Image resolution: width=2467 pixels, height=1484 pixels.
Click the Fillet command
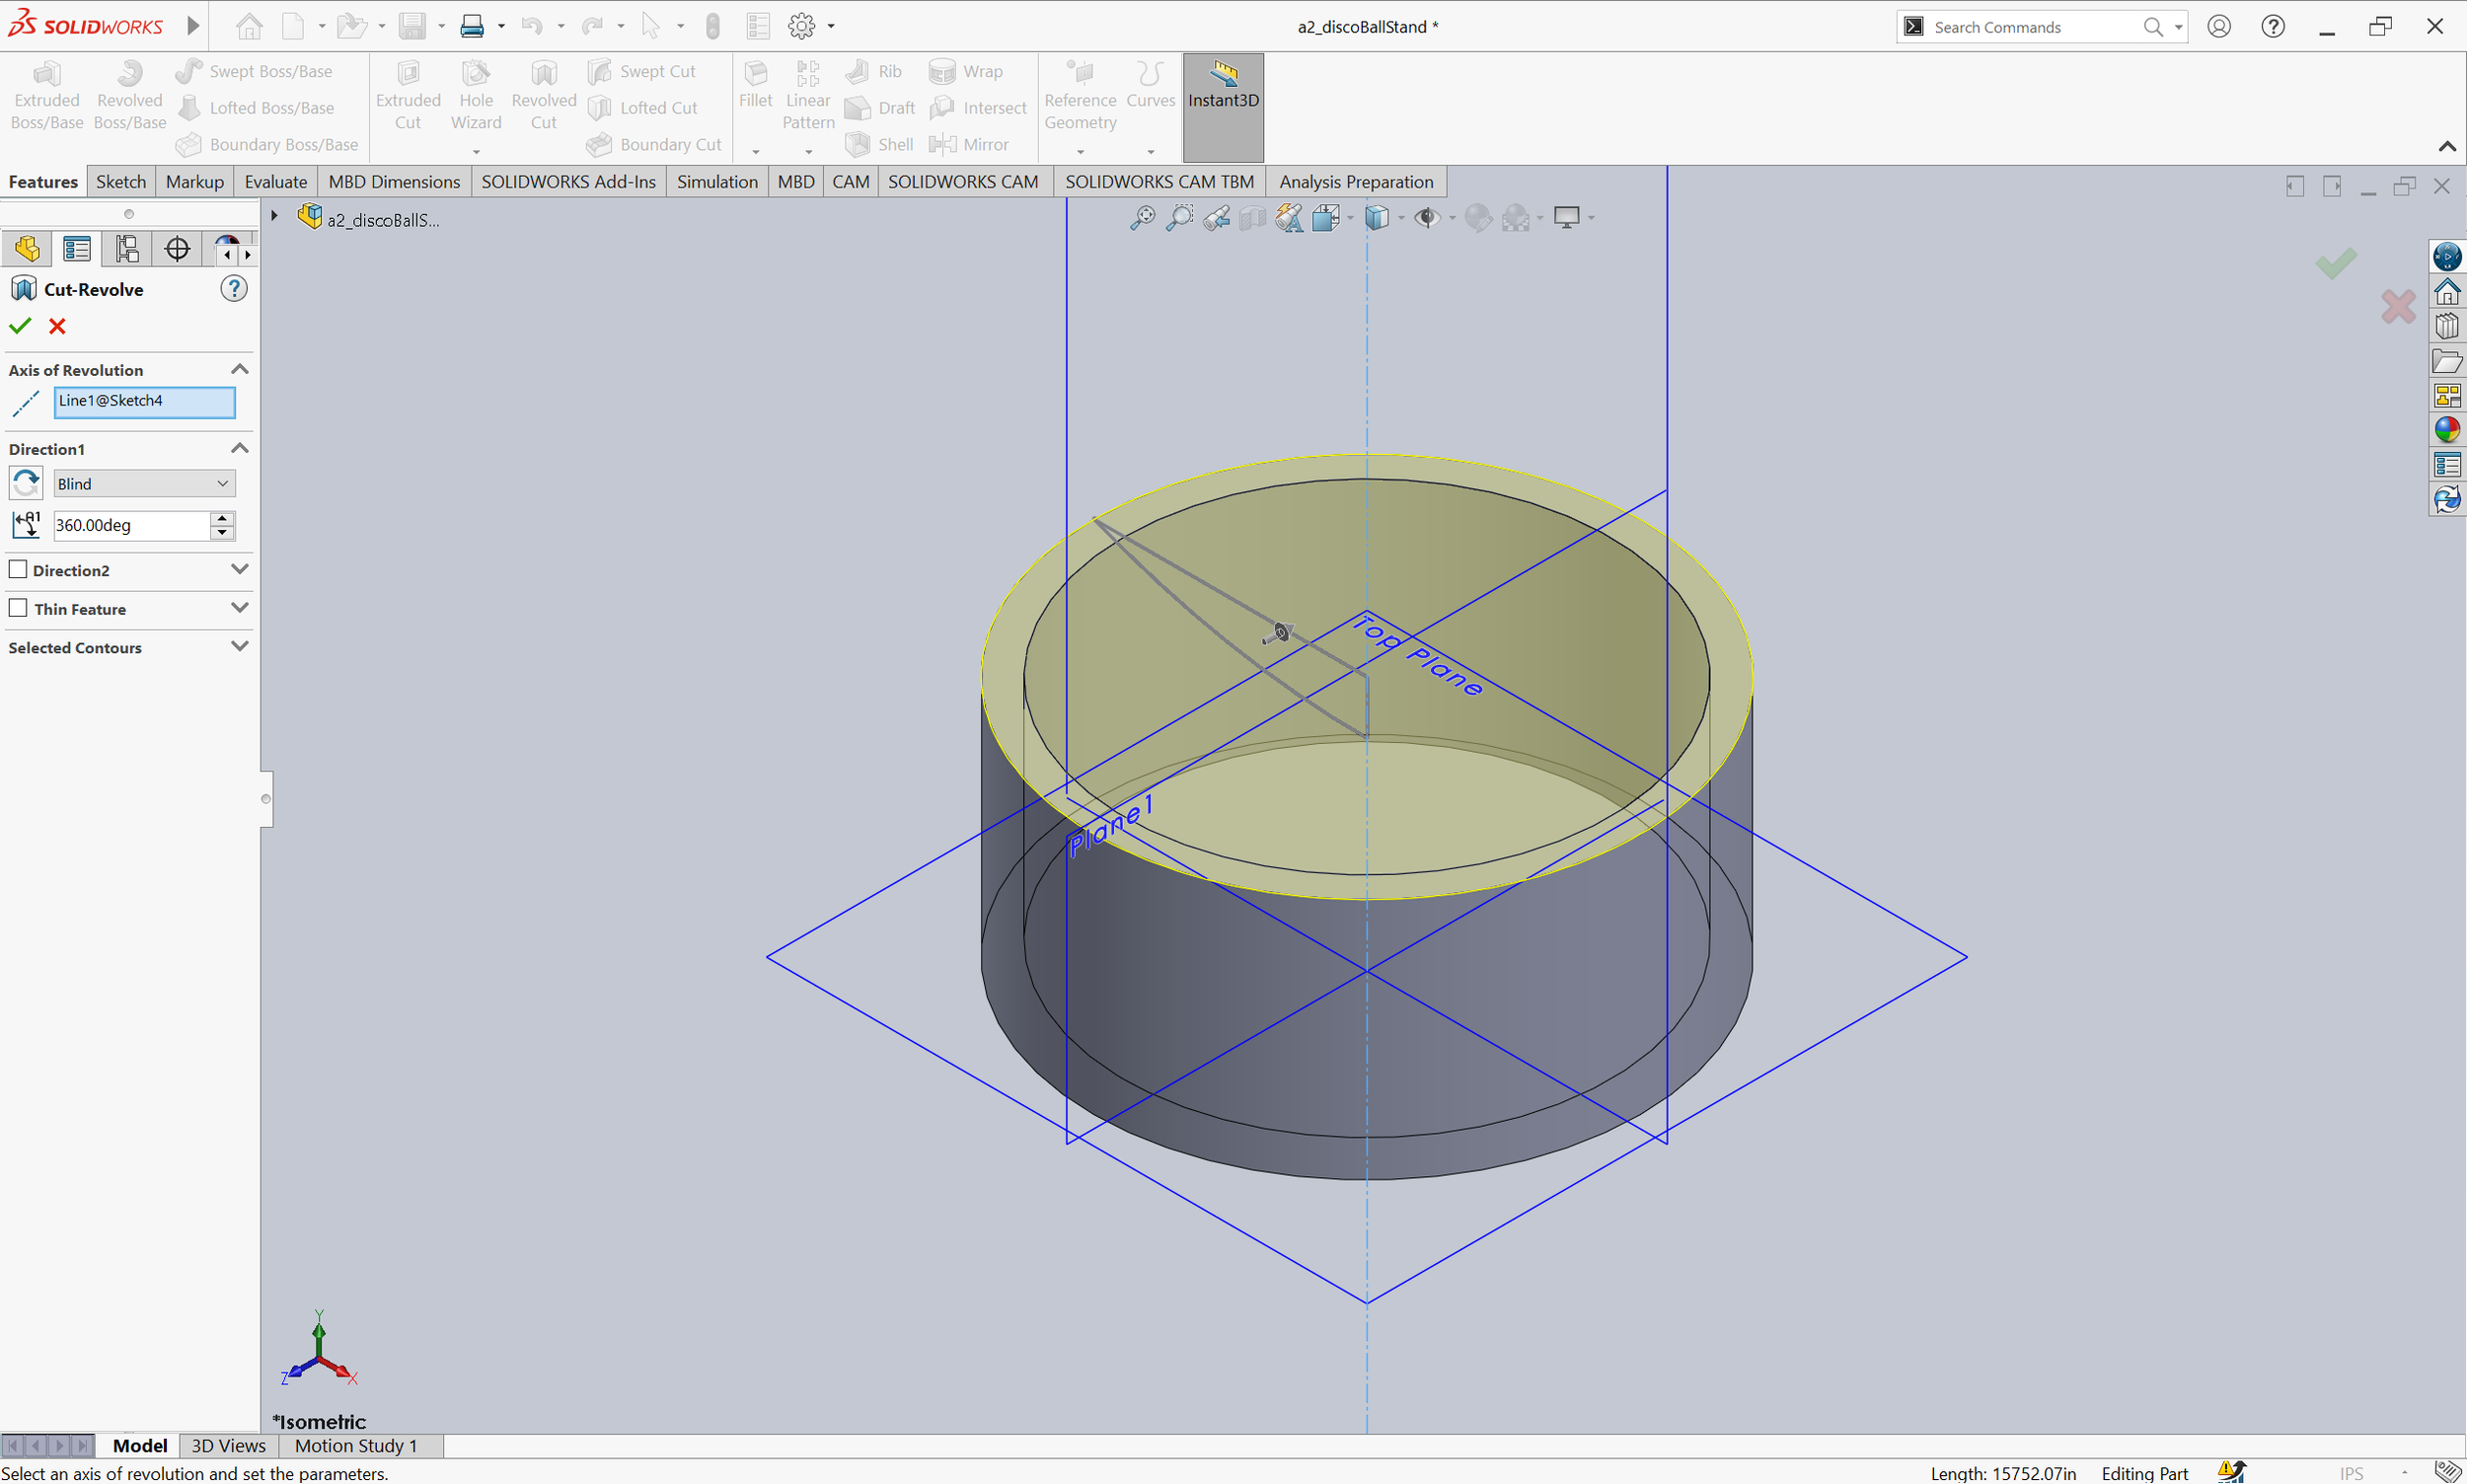[x=755, y=85]
